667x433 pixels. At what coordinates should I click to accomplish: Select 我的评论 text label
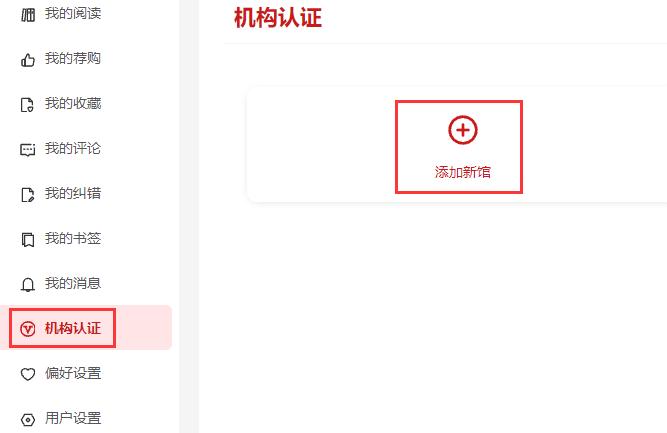click(73, 148)
